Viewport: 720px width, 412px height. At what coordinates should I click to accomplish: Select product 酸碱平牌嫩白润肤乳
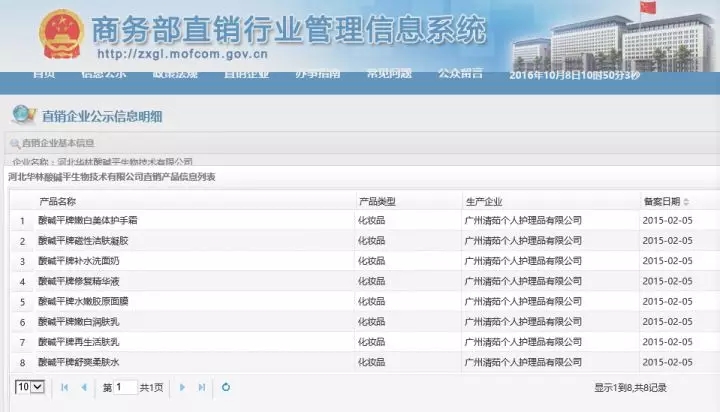click(x=79, y=322)
